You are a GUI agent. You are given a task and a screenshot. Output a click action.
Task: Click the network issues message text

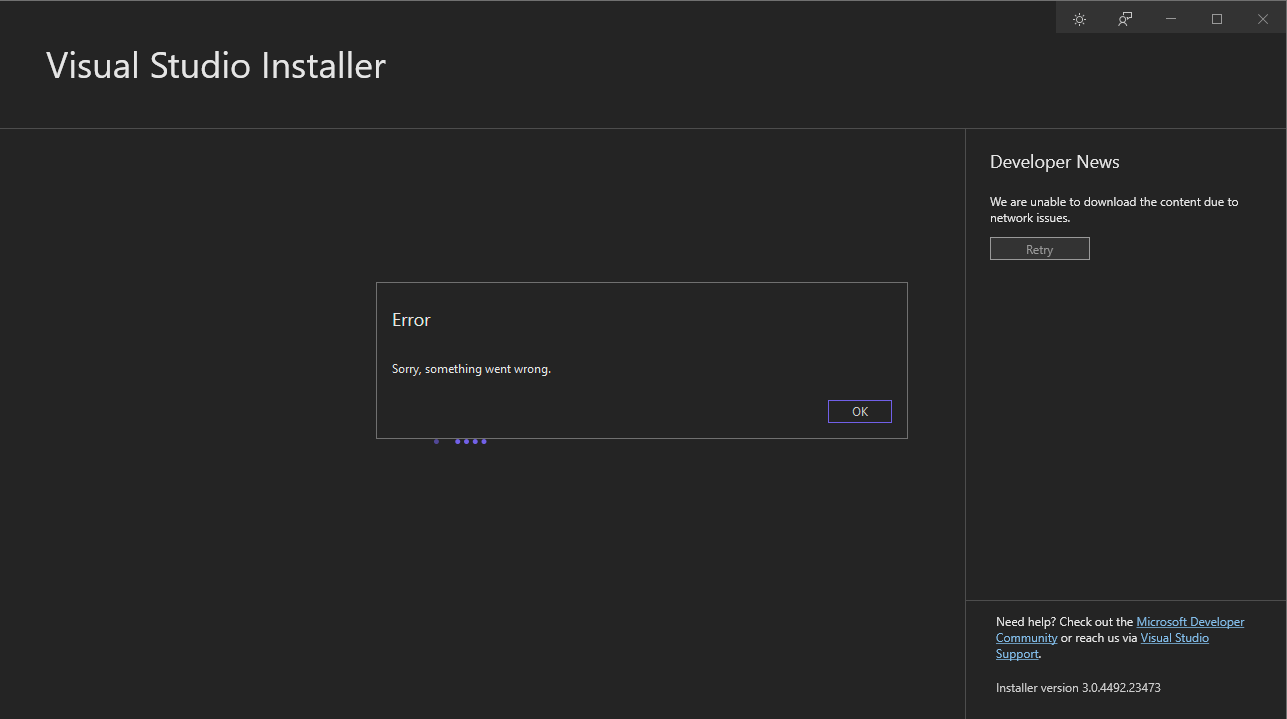point(1114,210)
